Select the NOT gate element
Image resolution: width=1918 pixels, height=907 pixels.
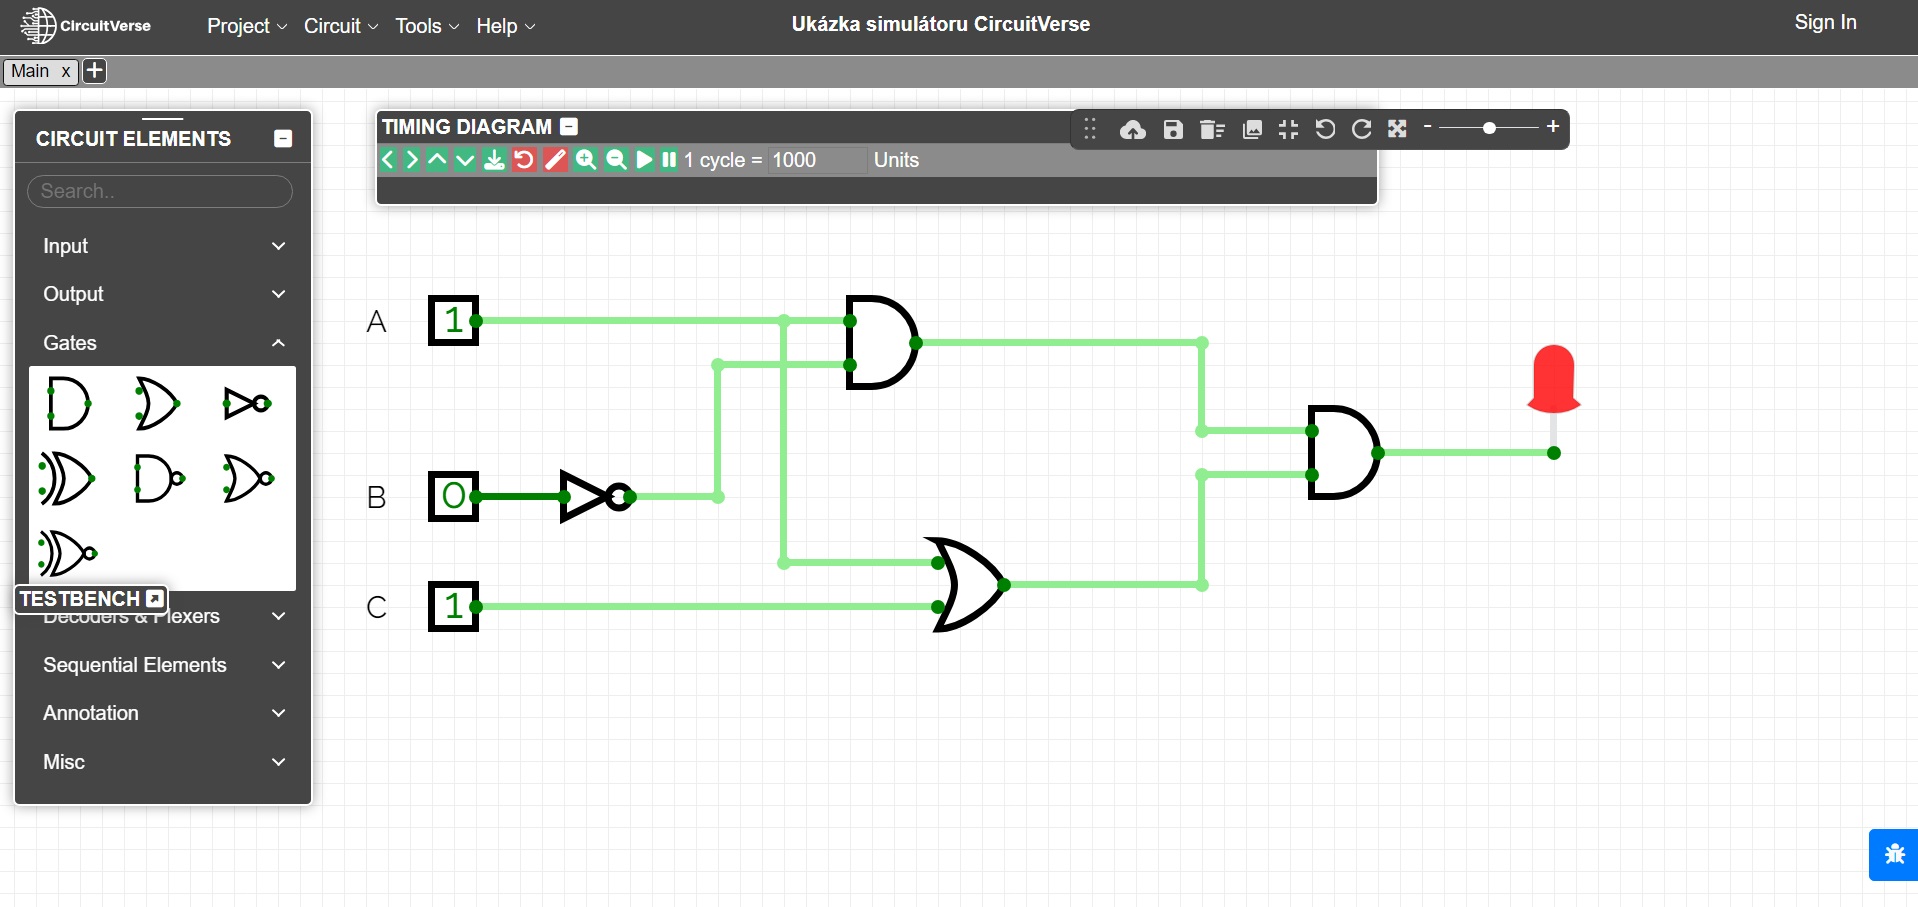click(247, 404)
